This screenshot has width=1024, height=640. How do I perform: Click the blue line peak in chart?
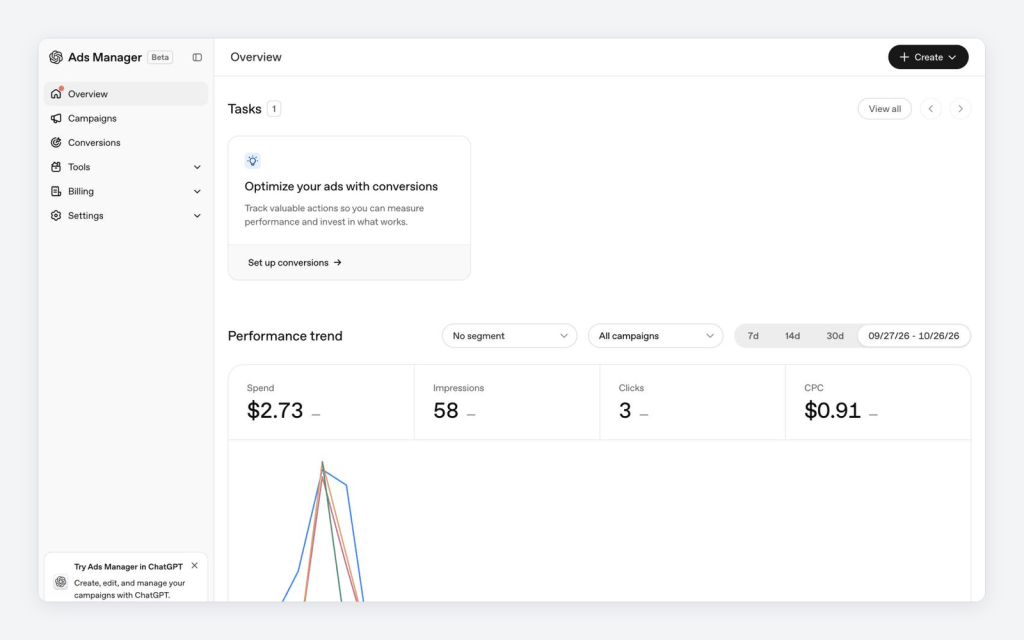pyautogui.click(x=323, y=468)
